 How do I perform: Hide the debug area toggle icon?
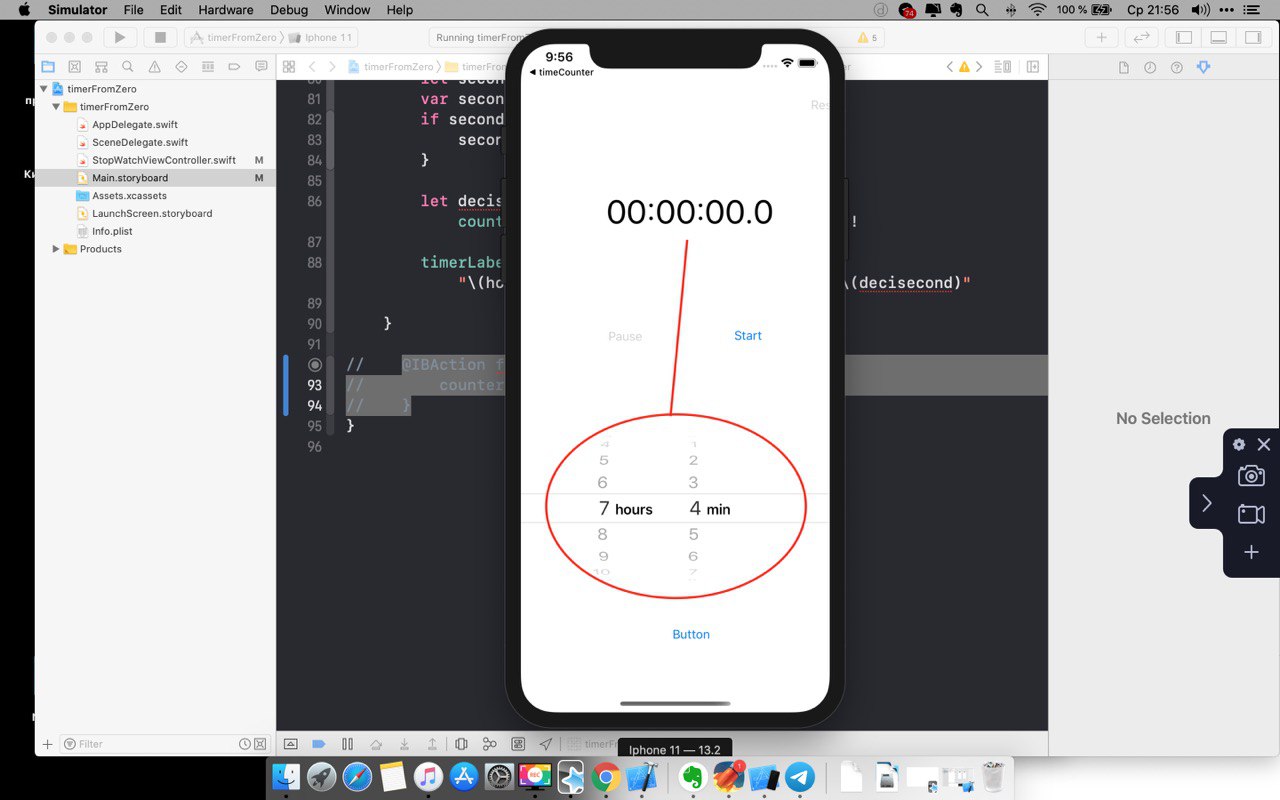(291, 744)
